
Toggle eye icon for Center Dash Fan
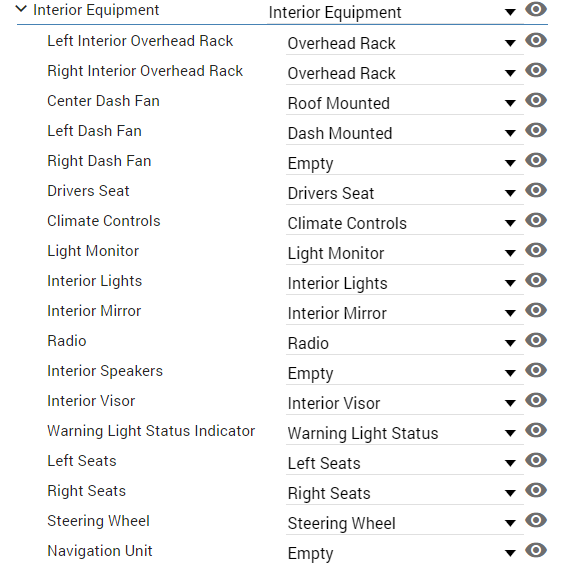536,100
